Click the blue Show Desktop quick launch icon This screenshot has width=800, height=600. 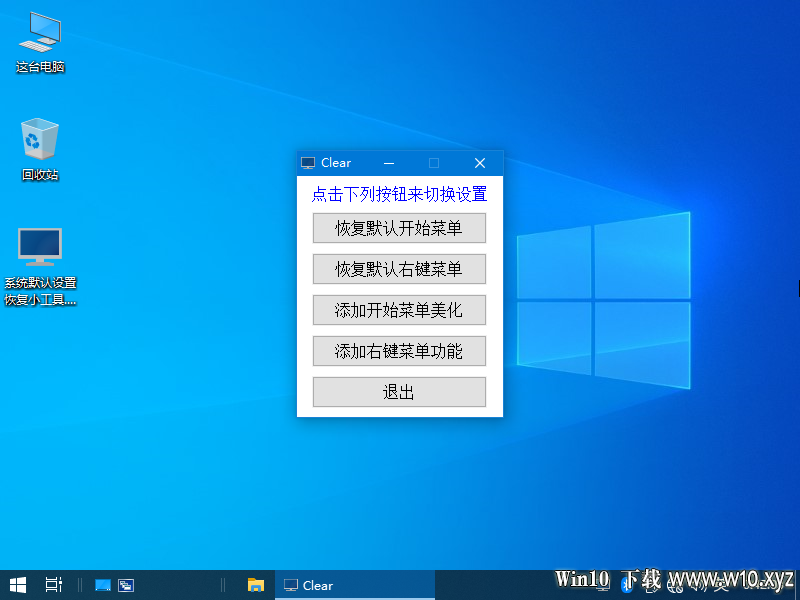pos(103,585)
